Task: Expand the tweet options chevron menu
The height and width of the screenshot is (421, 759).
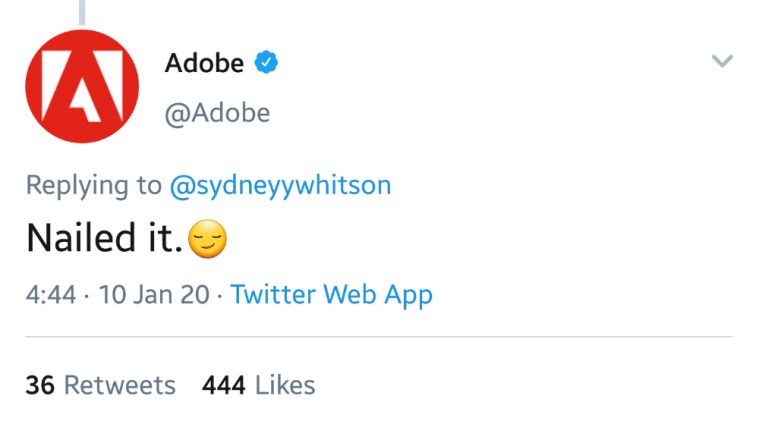Action: point(722,61)
